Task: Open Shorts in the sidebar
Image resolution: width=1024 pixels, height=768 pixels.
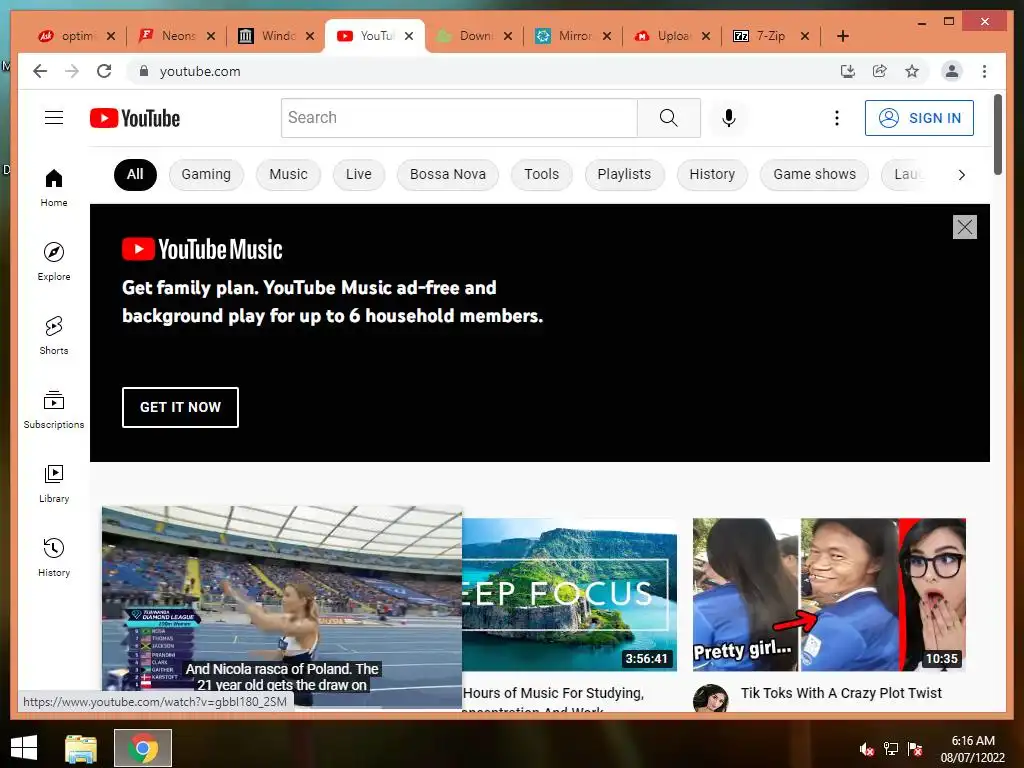Action: point(54,336)
